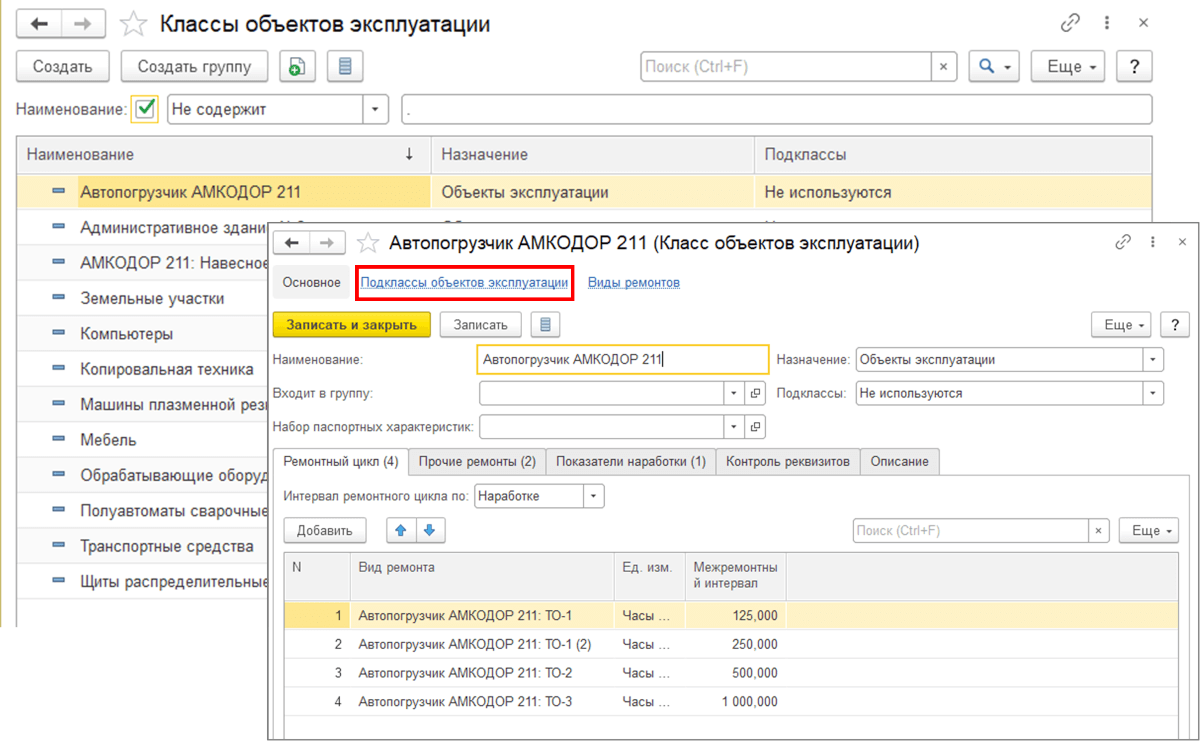The height and width of the screenshot is (741, 1200).
Task: Copy link icon in Автопогрузчик form header
Action: pyautogui.click(x=1123, y=242)
